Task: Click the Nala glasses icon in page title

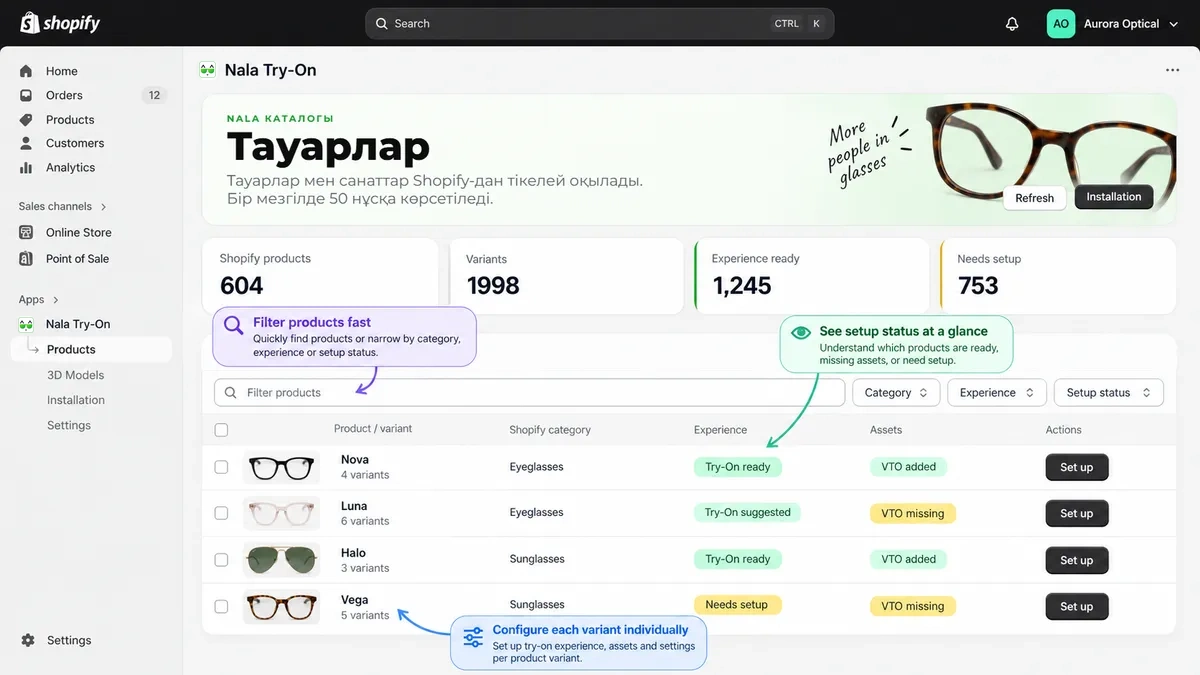Action: coord(208,70)
